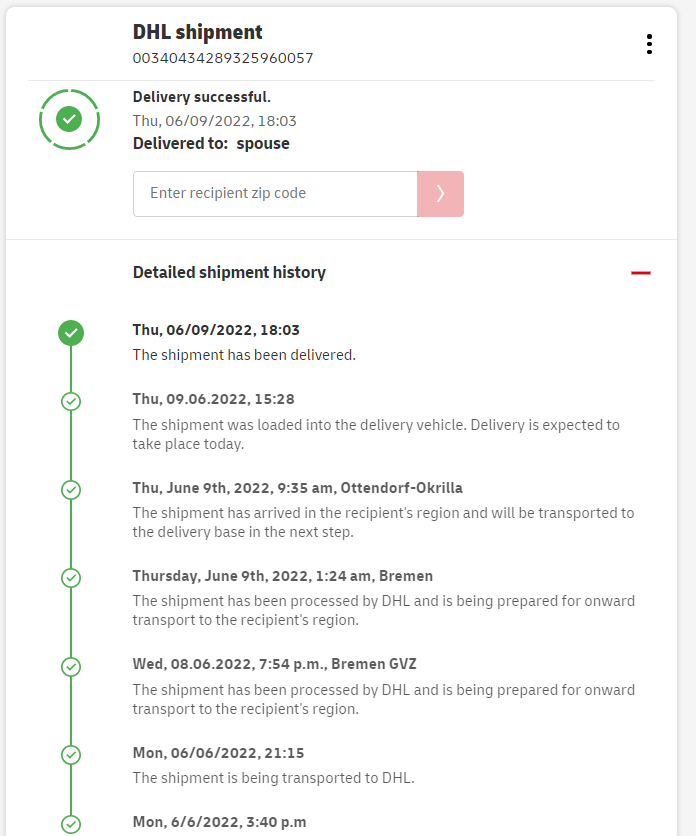The image size is (696, 836).
Task: Open the three-dot shipment options menu
Action: click(649, 44)
